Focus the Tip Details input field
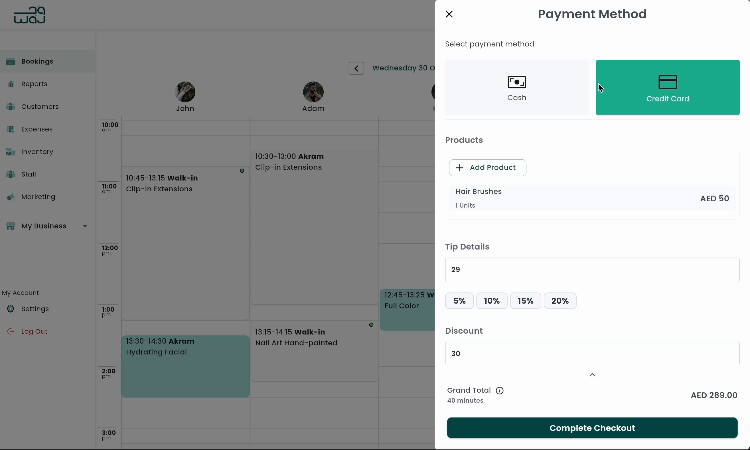 click(x=592, y=270)
